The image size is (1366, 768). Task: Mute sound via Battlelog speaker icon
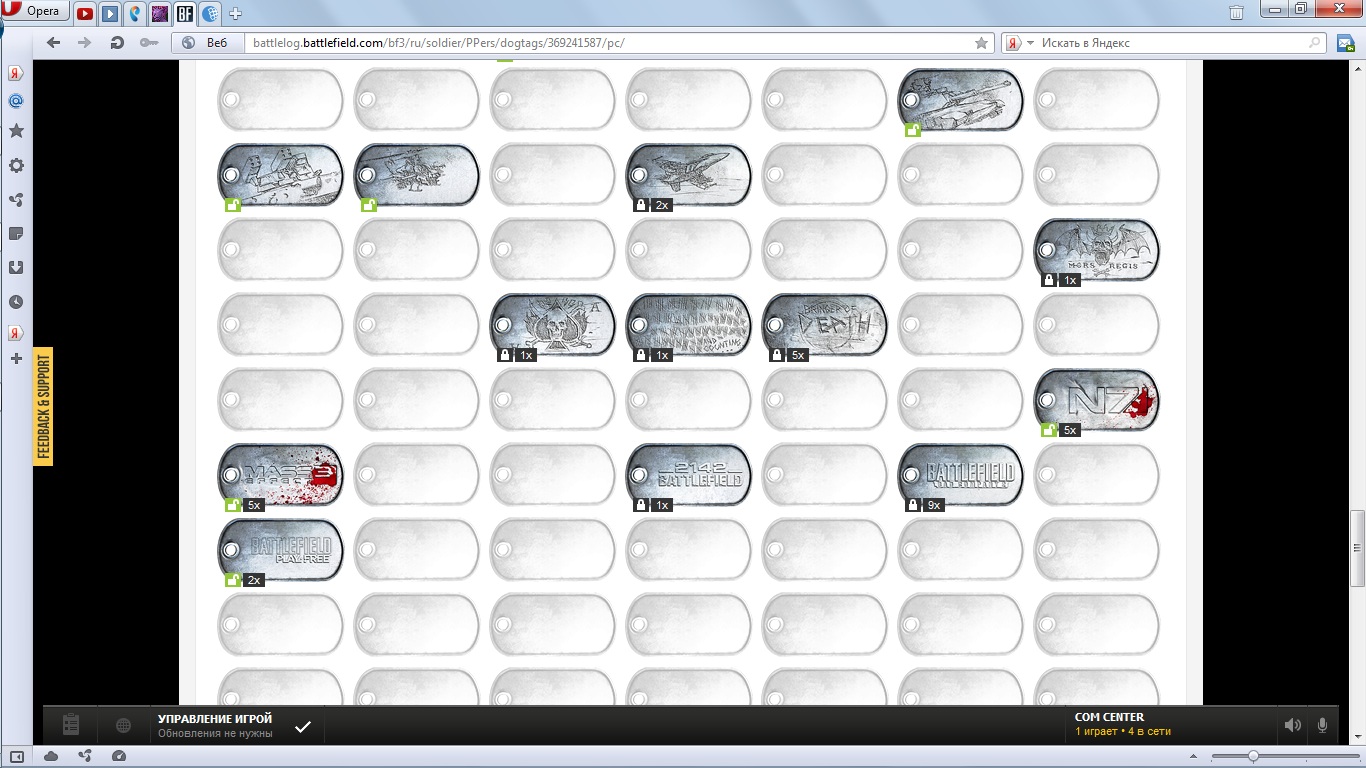click(x=1292, y=725)
